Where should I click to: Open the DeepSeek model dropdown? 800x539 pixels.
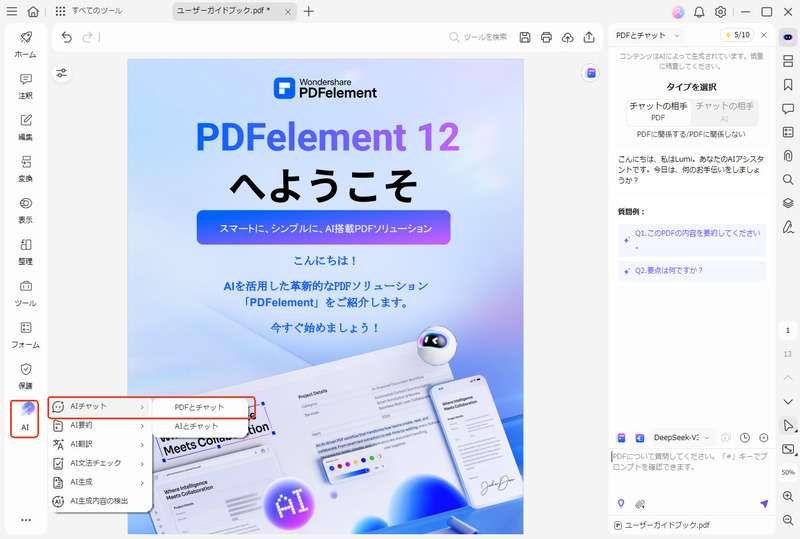coord(681,437)
